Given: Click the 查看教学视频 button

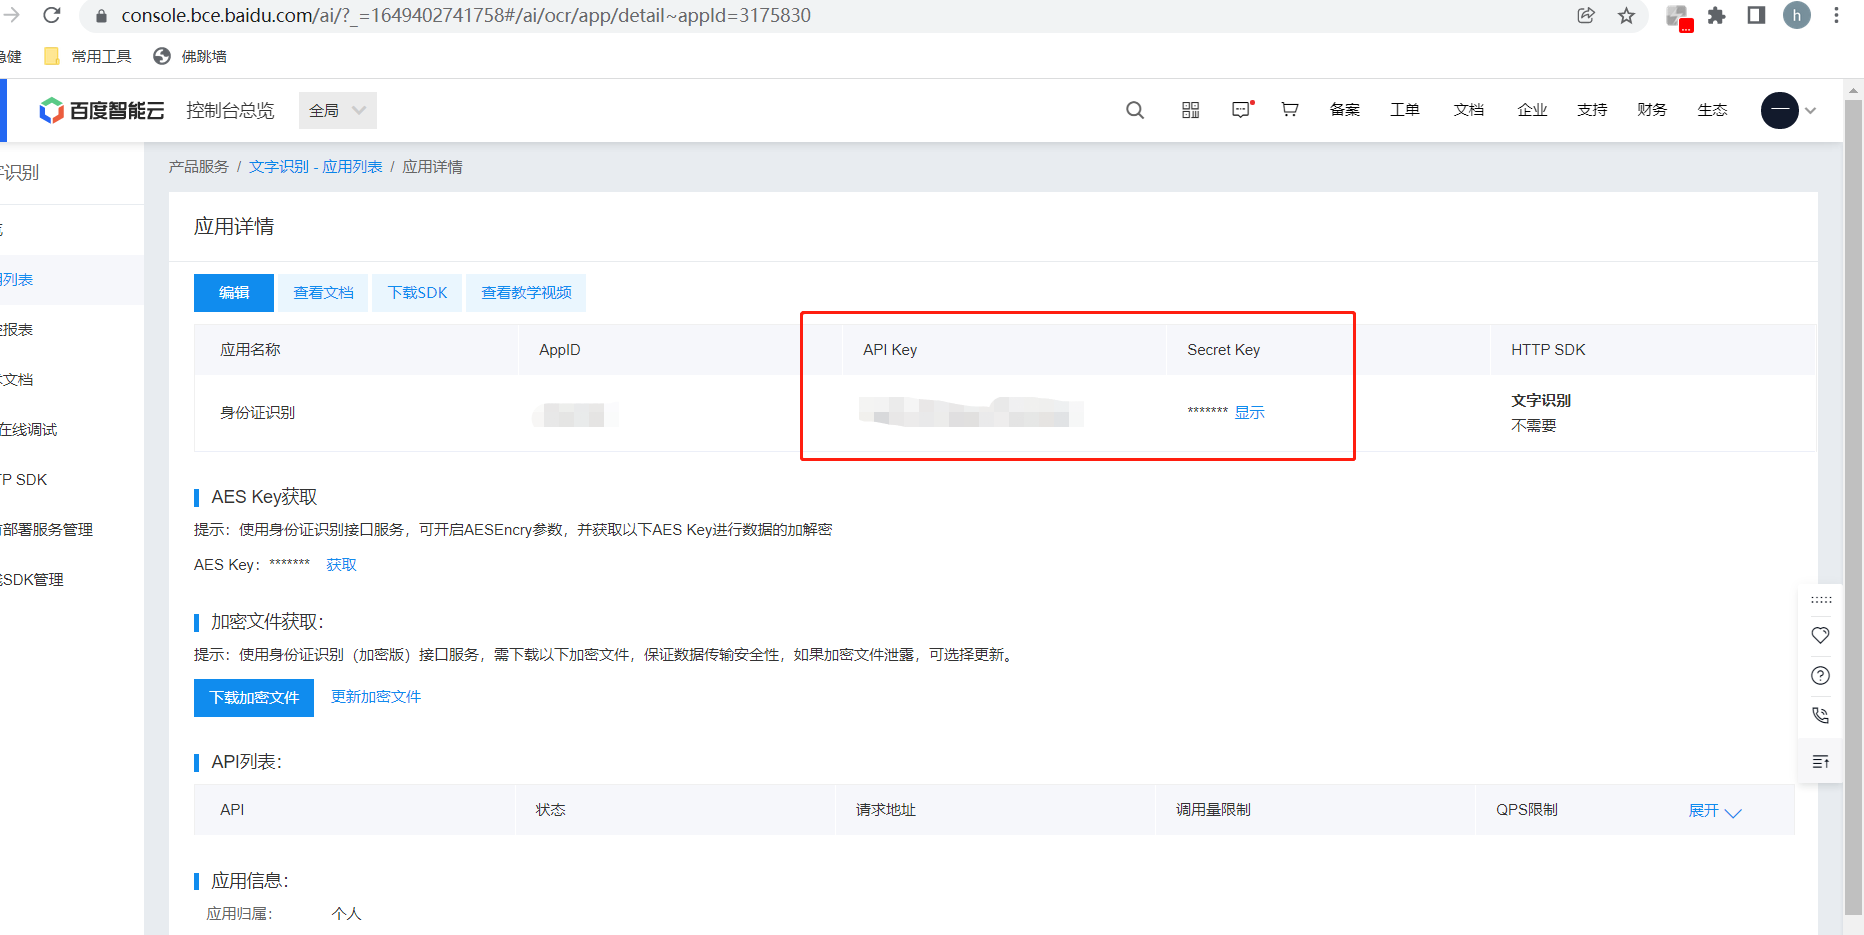Looking at the screenshot, I should coord(526,293).
